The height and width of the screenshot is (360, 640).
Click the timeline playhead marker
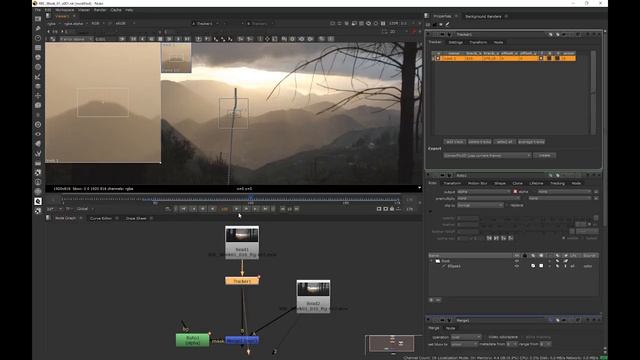tap(251, 198)
